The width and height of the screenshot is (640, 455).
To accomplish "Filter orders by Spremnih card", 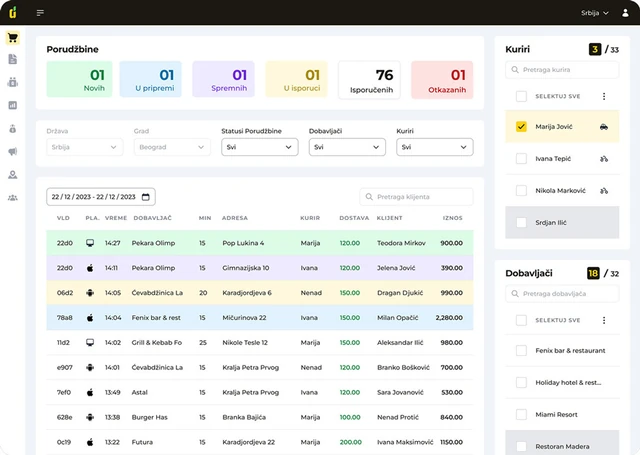I will 223,79.
